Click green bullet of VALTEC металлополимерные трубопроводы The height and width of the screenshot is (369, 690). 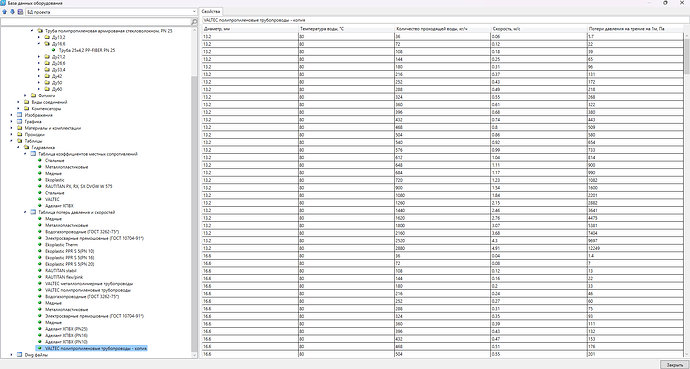click(40, 284)
